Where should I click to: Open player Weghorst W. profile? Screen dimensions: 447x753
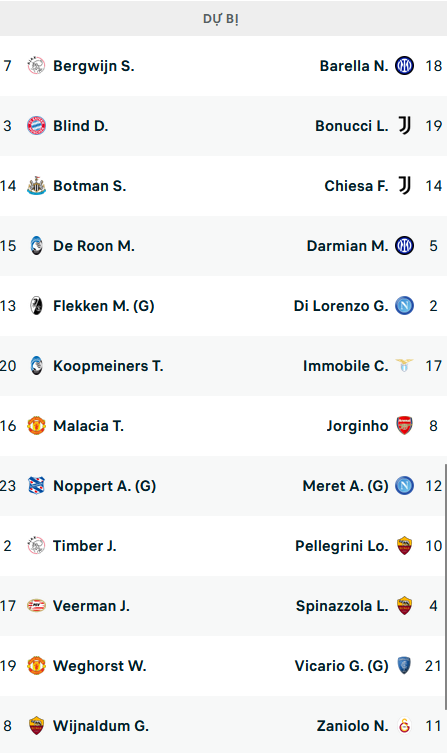pos(99,666)
